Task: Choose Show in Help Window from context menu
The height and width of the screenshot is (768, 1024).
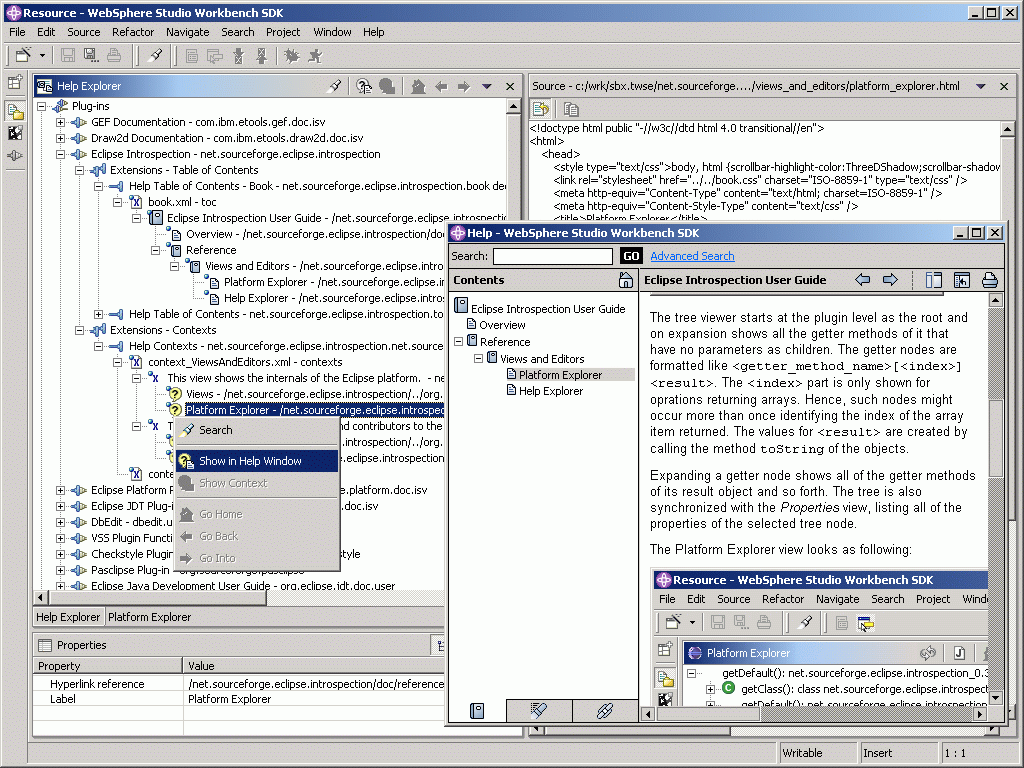Action: 257,461
